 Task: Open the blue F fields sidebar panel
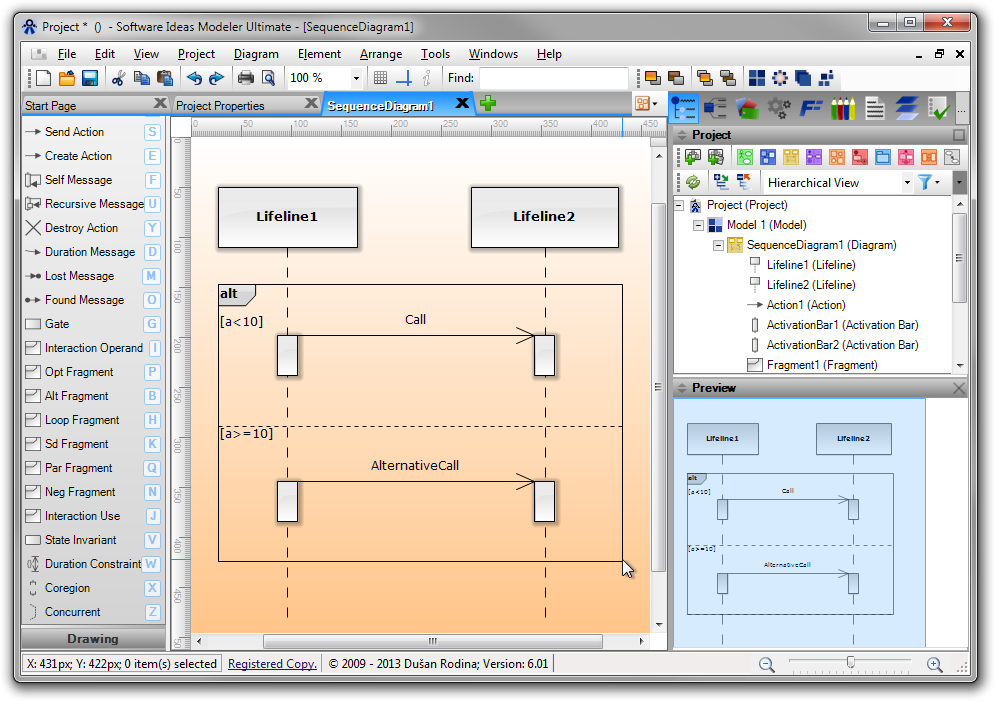click(811, 108)
